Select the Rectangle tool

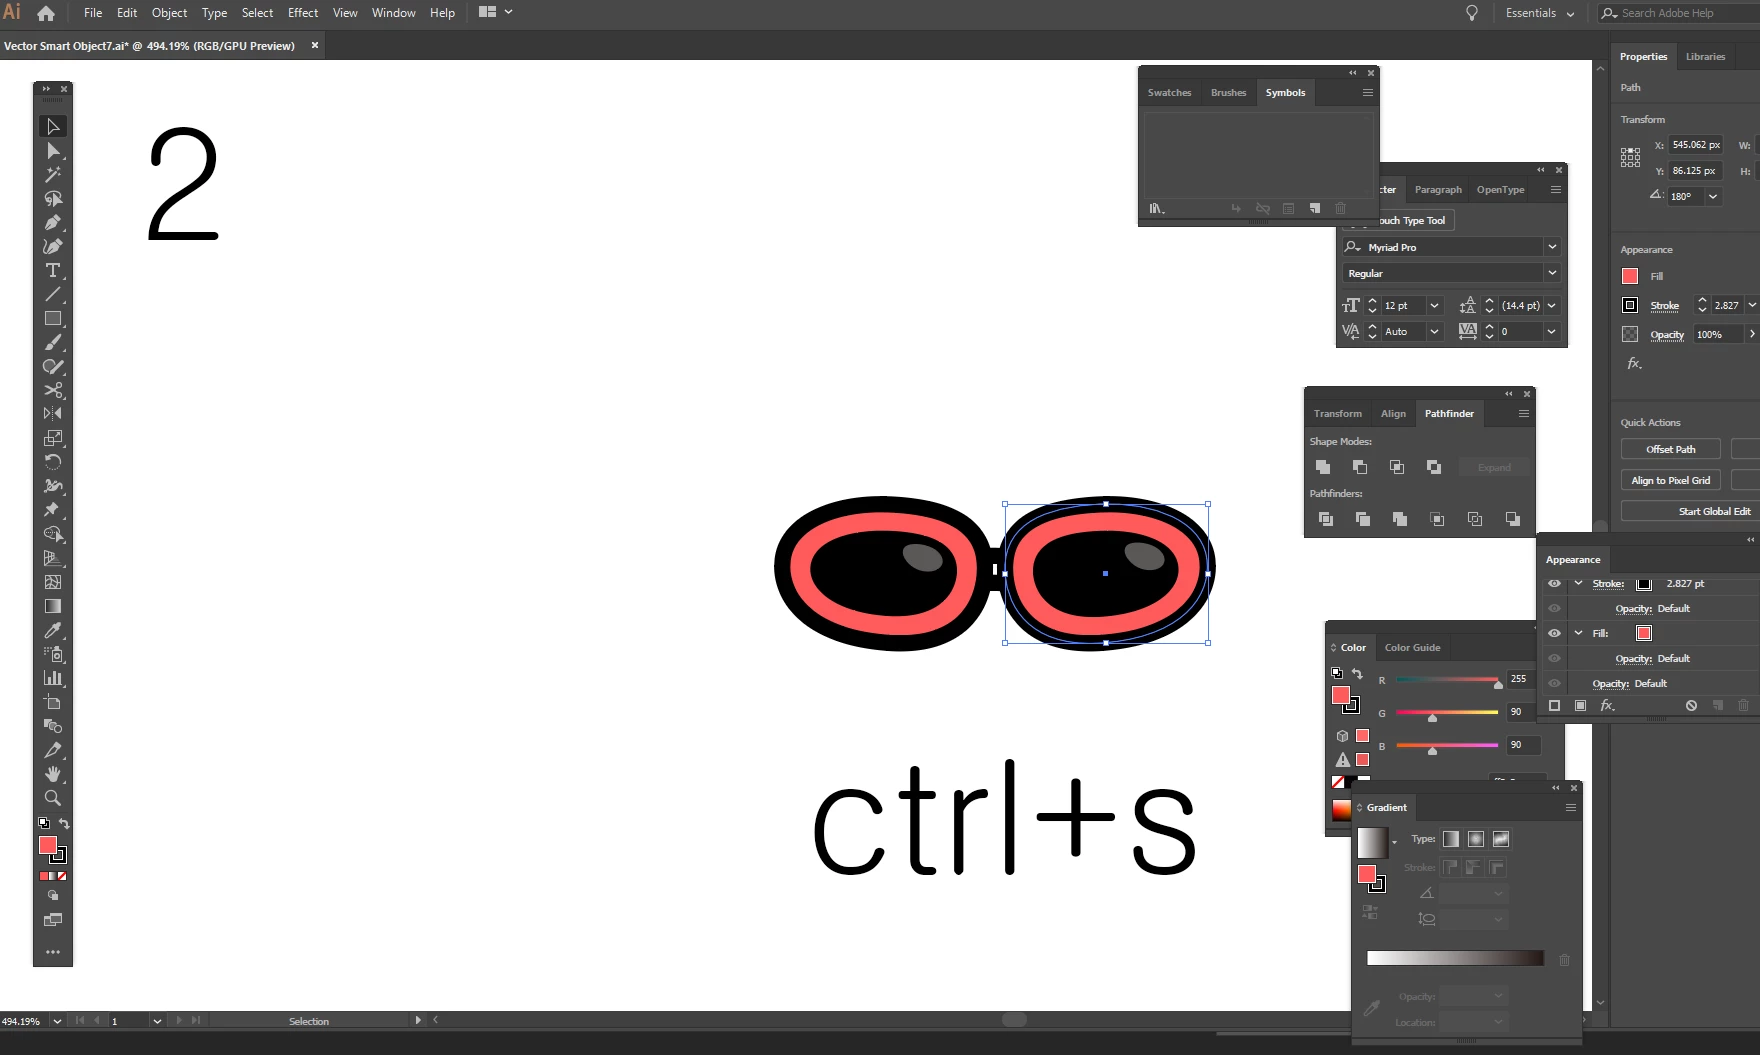tap(53, 319)
